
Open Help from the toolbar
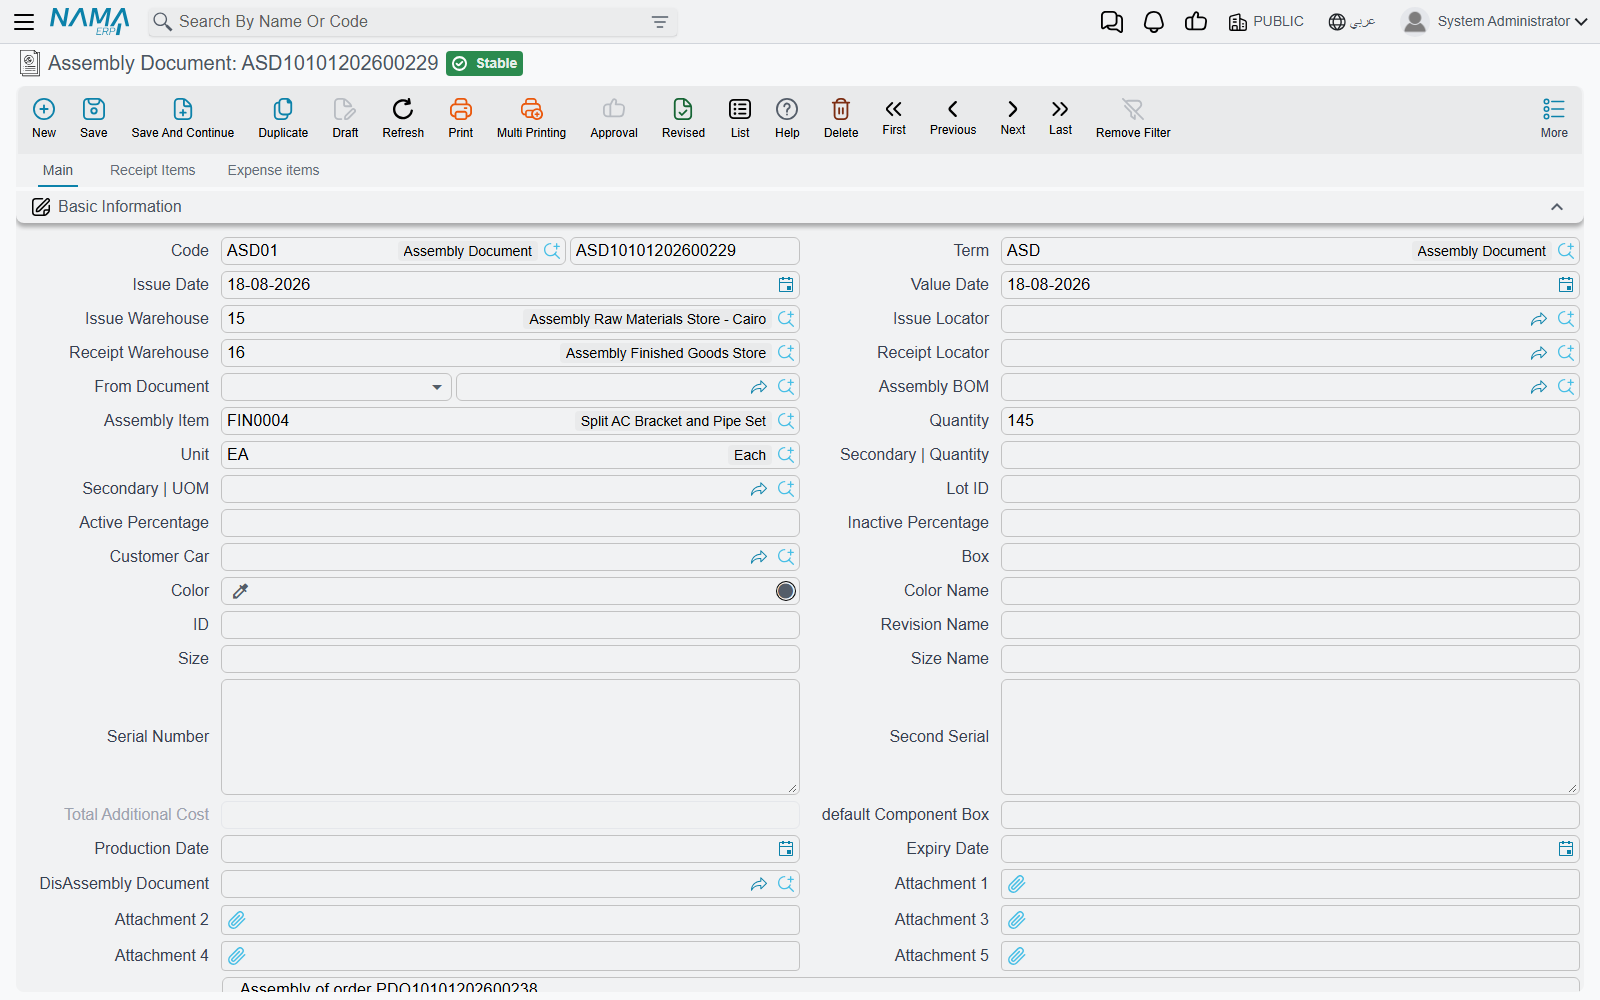pyautogui.click(x=787, y=118)
